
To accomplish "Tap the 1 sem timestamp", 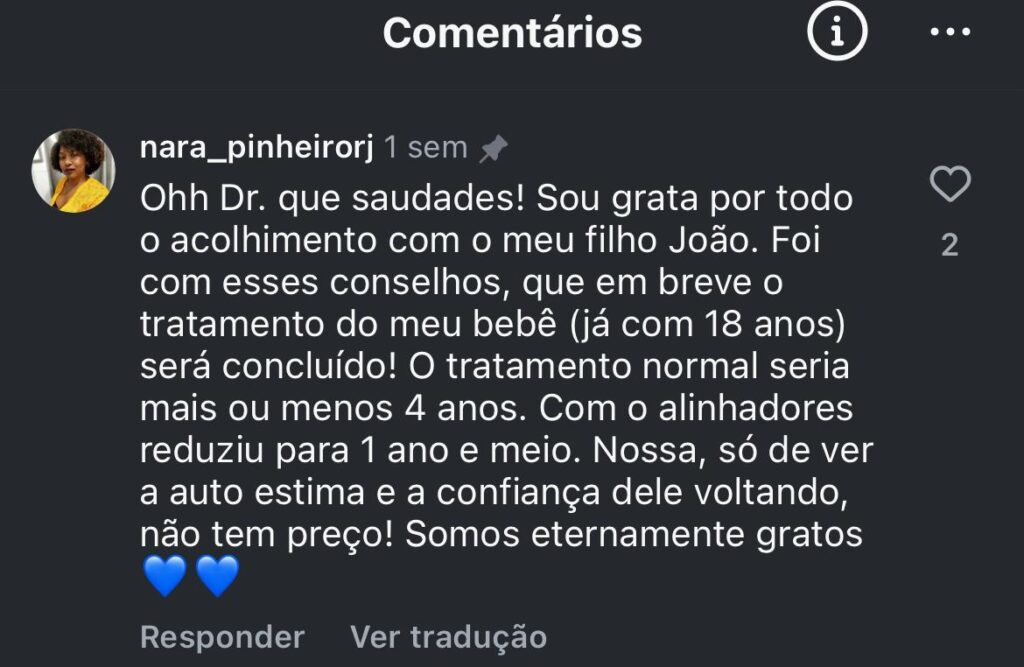I will pyautogui.click(x=426, y=148).
